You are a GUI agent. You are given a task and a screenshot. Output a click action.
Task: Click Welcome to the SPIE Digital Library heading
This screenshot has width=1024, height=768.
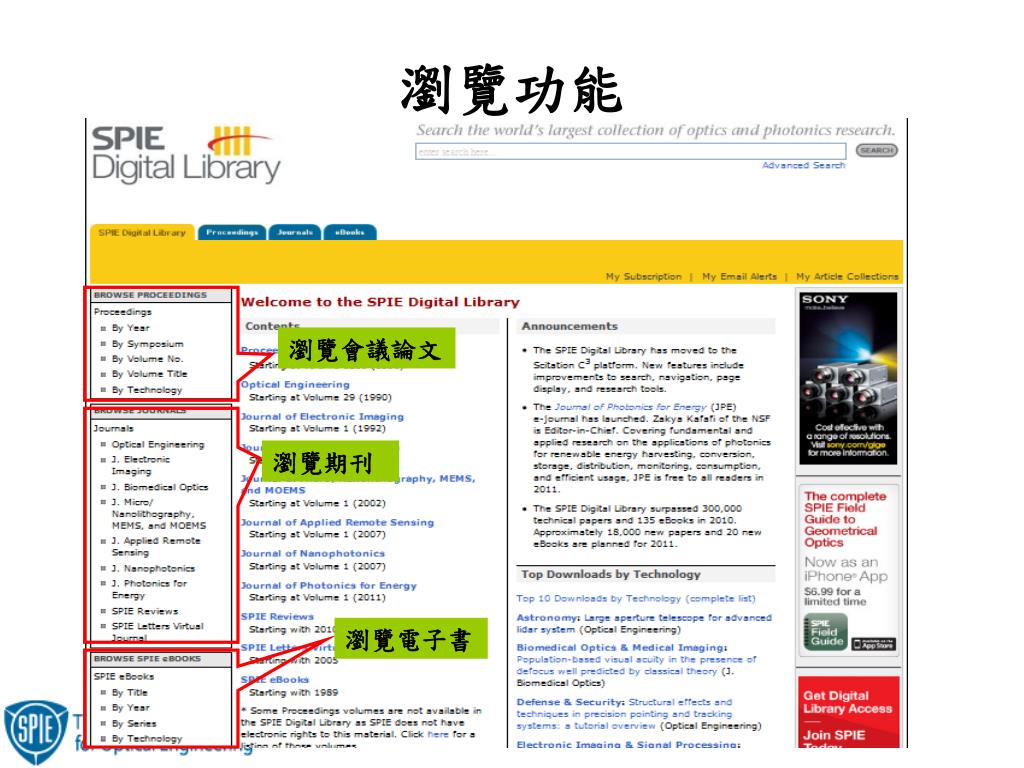pyautogui.click(x=380, y=302)
